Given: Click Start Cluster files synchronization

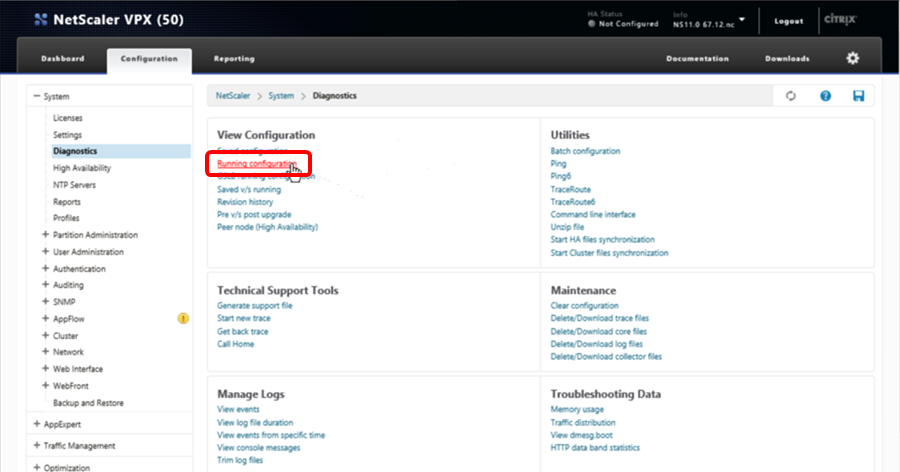Looking at the screenshot, I should pos(610,253).
